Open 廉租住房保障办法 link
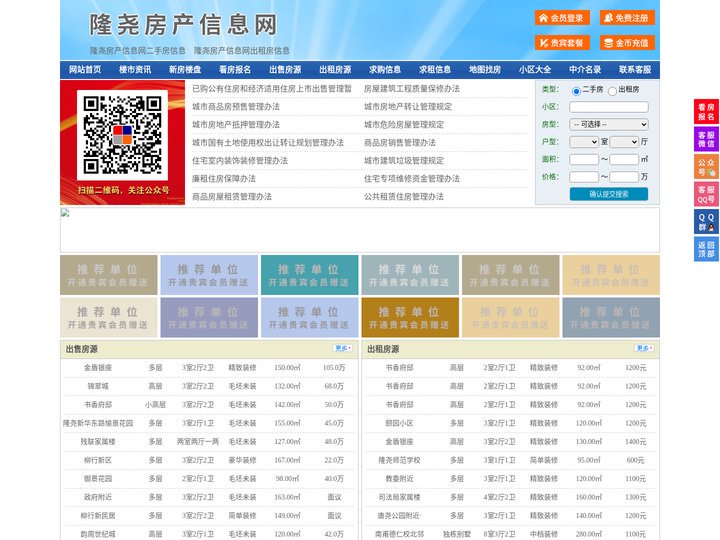Image resolution: width=720 pixels, height=540 pixels. pyautogui.click(x=224, y=179)
